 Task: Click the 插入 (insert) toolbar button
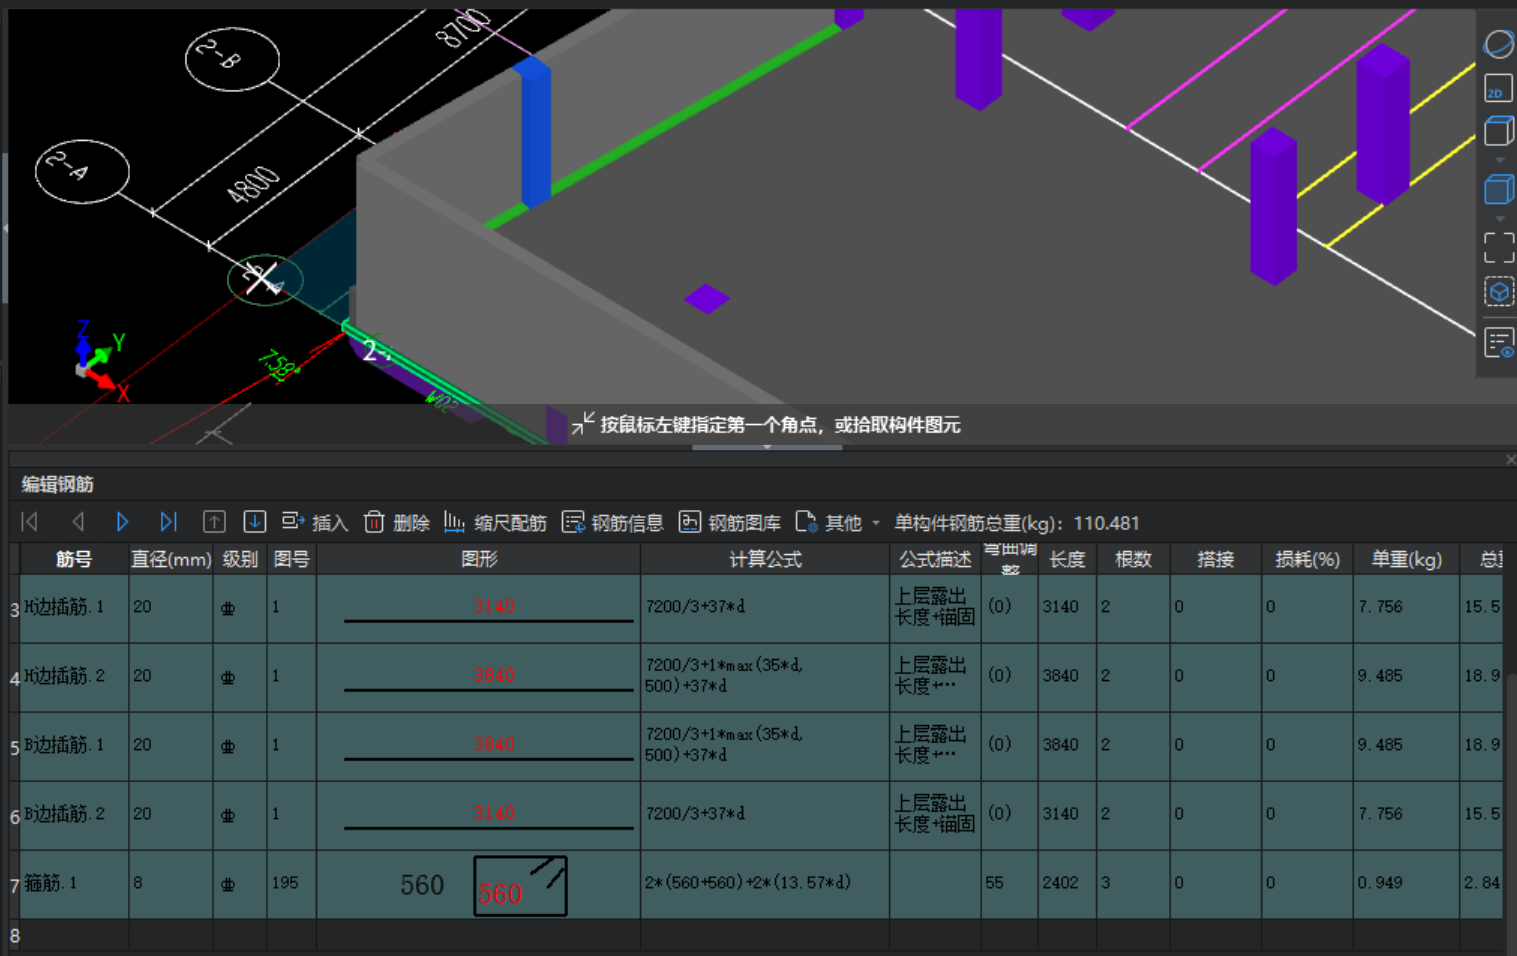click(x=315, y=522)
